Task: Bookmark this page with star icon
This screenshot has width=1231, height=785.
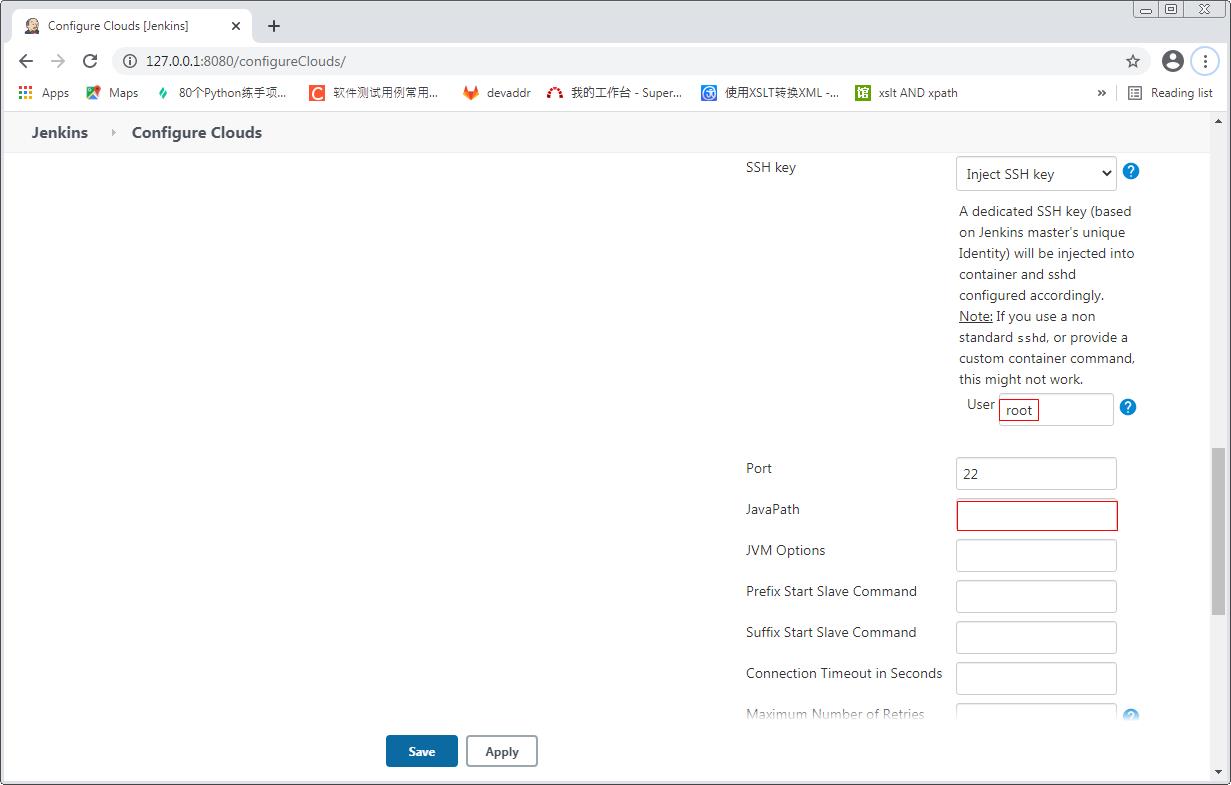Action: [x=1133, y=61]
